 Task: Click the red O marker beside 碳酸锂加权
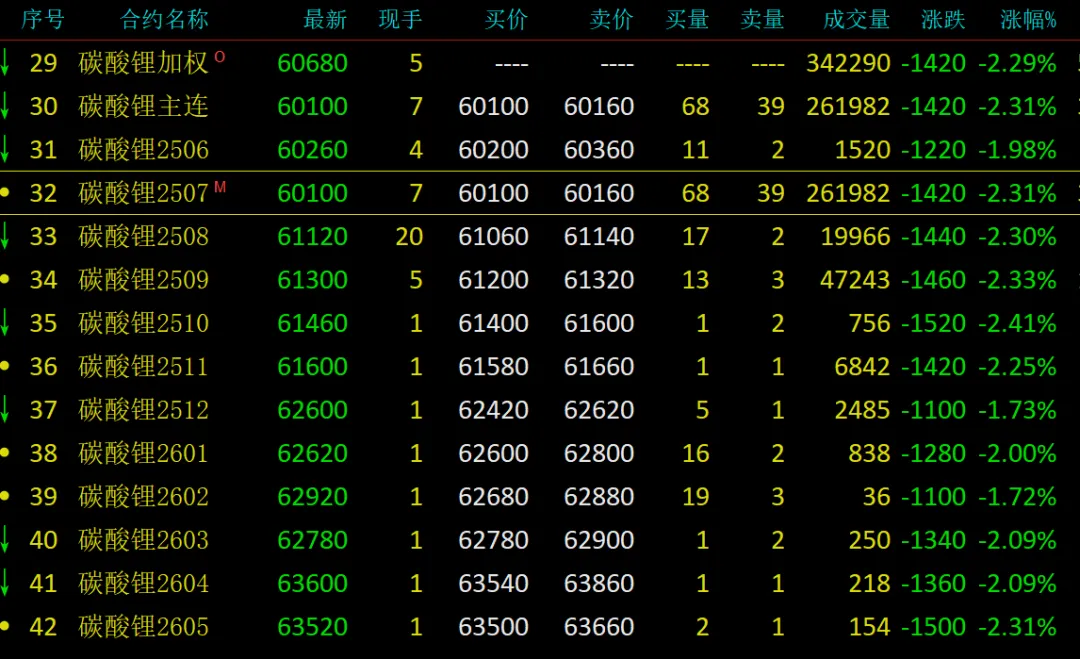pyautogui.click(x=220, y=56)
